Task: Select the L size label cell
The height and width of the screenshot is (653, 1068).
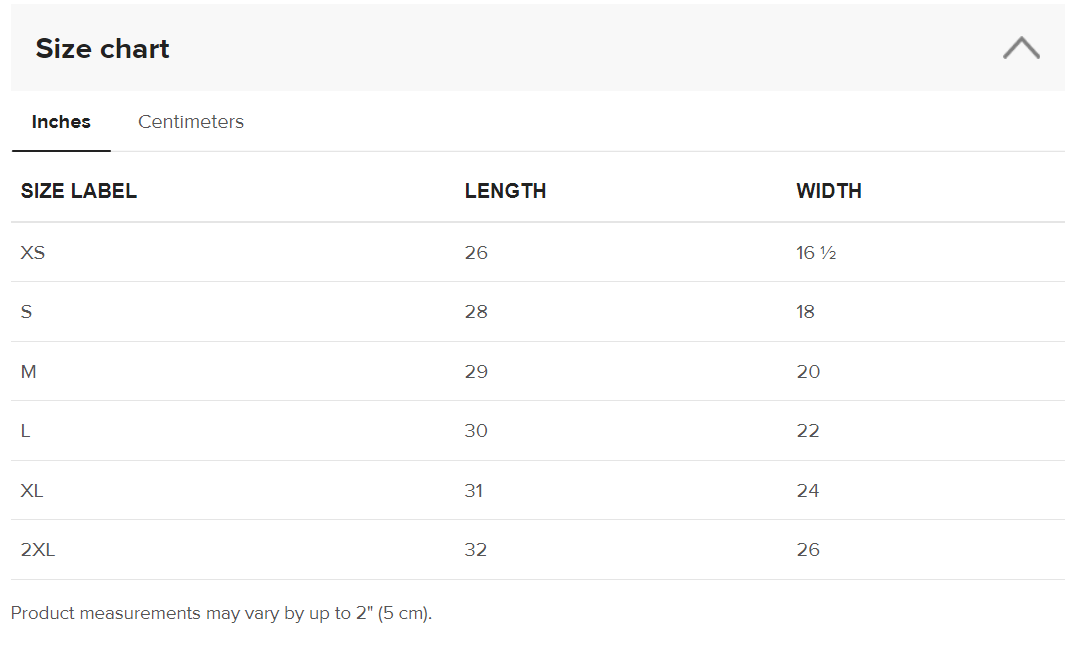Action: [26, 431]
